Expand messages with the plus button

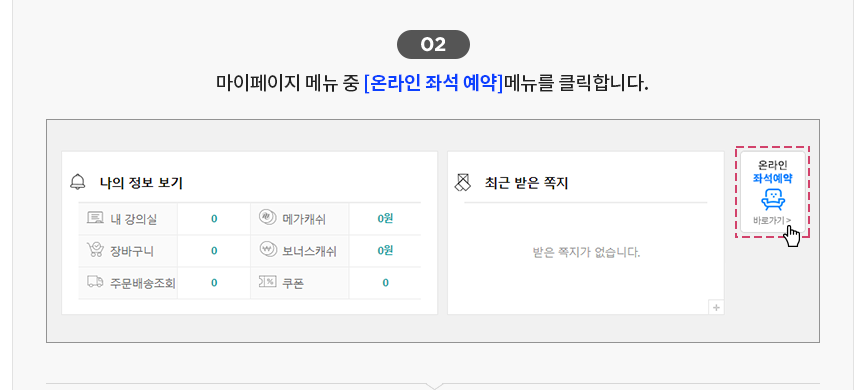coord(716,308)
